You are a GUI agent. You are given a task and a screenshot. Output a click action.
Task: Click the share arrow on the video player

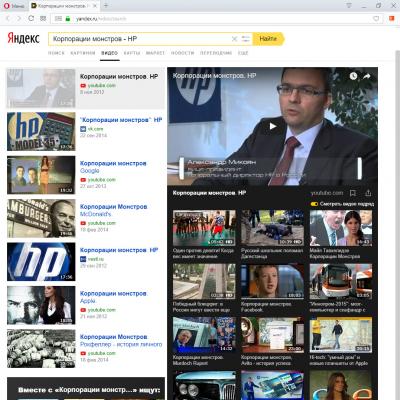pyautogui.click(x=367, y=76)
